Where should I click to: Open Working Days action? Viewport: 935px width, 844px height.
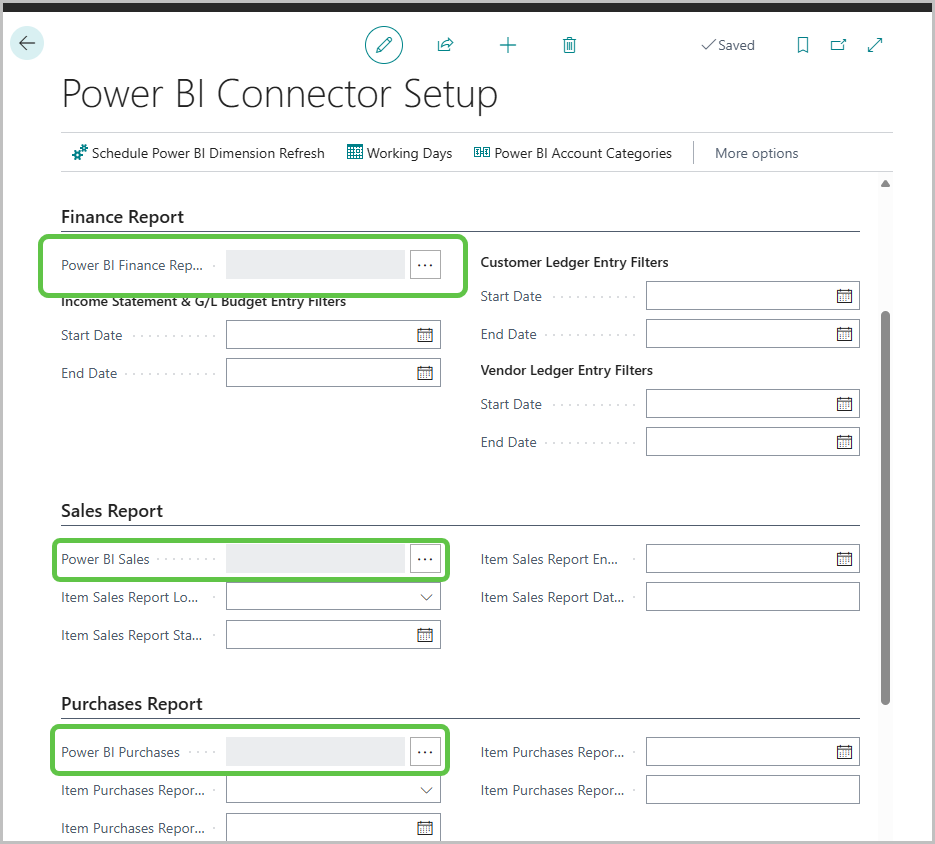[400, 153]
